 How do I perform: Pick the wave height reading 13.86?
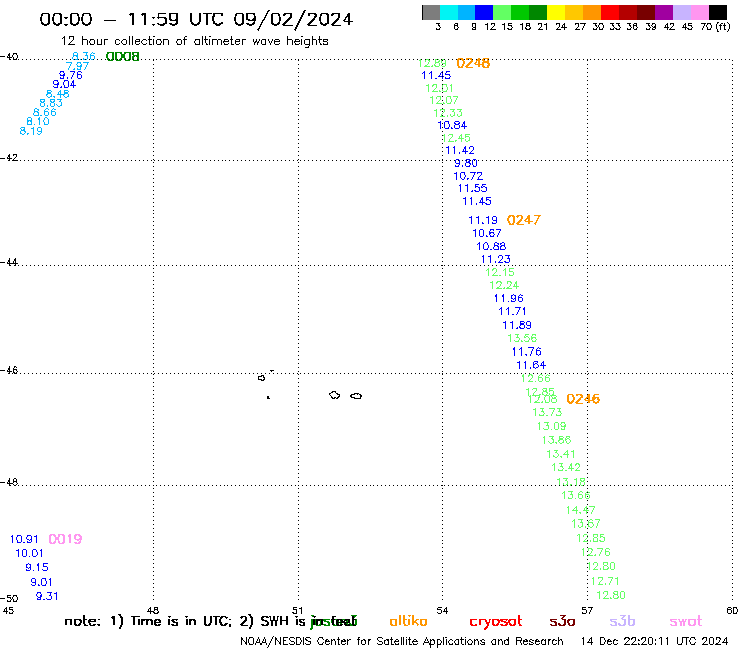coord(556,440)
